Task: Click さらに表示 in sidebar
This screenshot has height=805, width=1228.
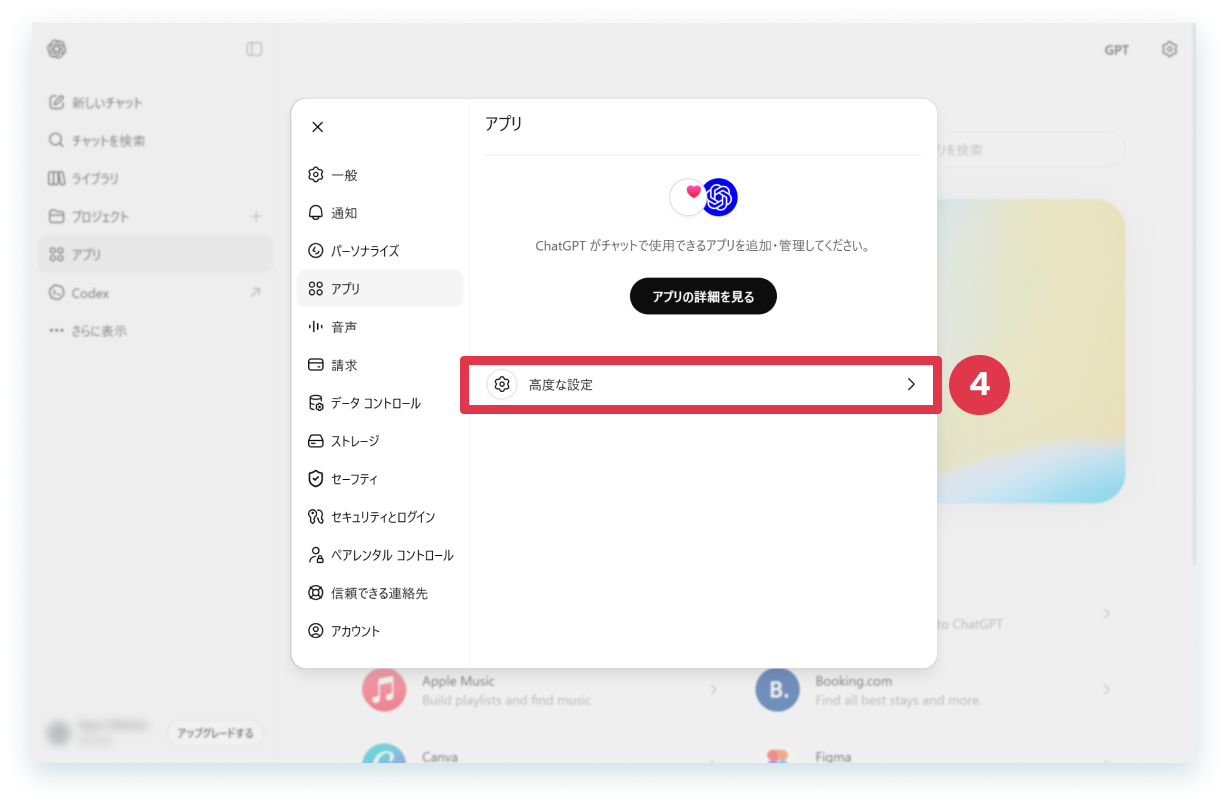Action: pyautogui.click(x=155, y=331)
